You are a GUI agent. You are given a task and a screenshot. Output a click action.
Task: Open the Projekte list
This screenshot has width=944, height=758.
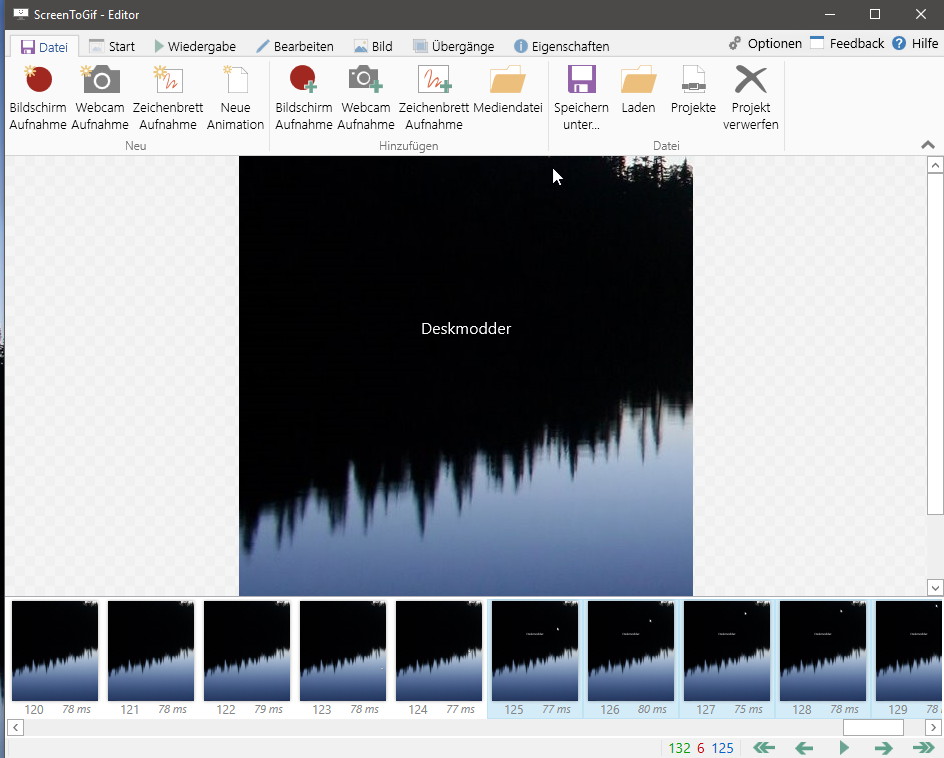coord(694,90)
